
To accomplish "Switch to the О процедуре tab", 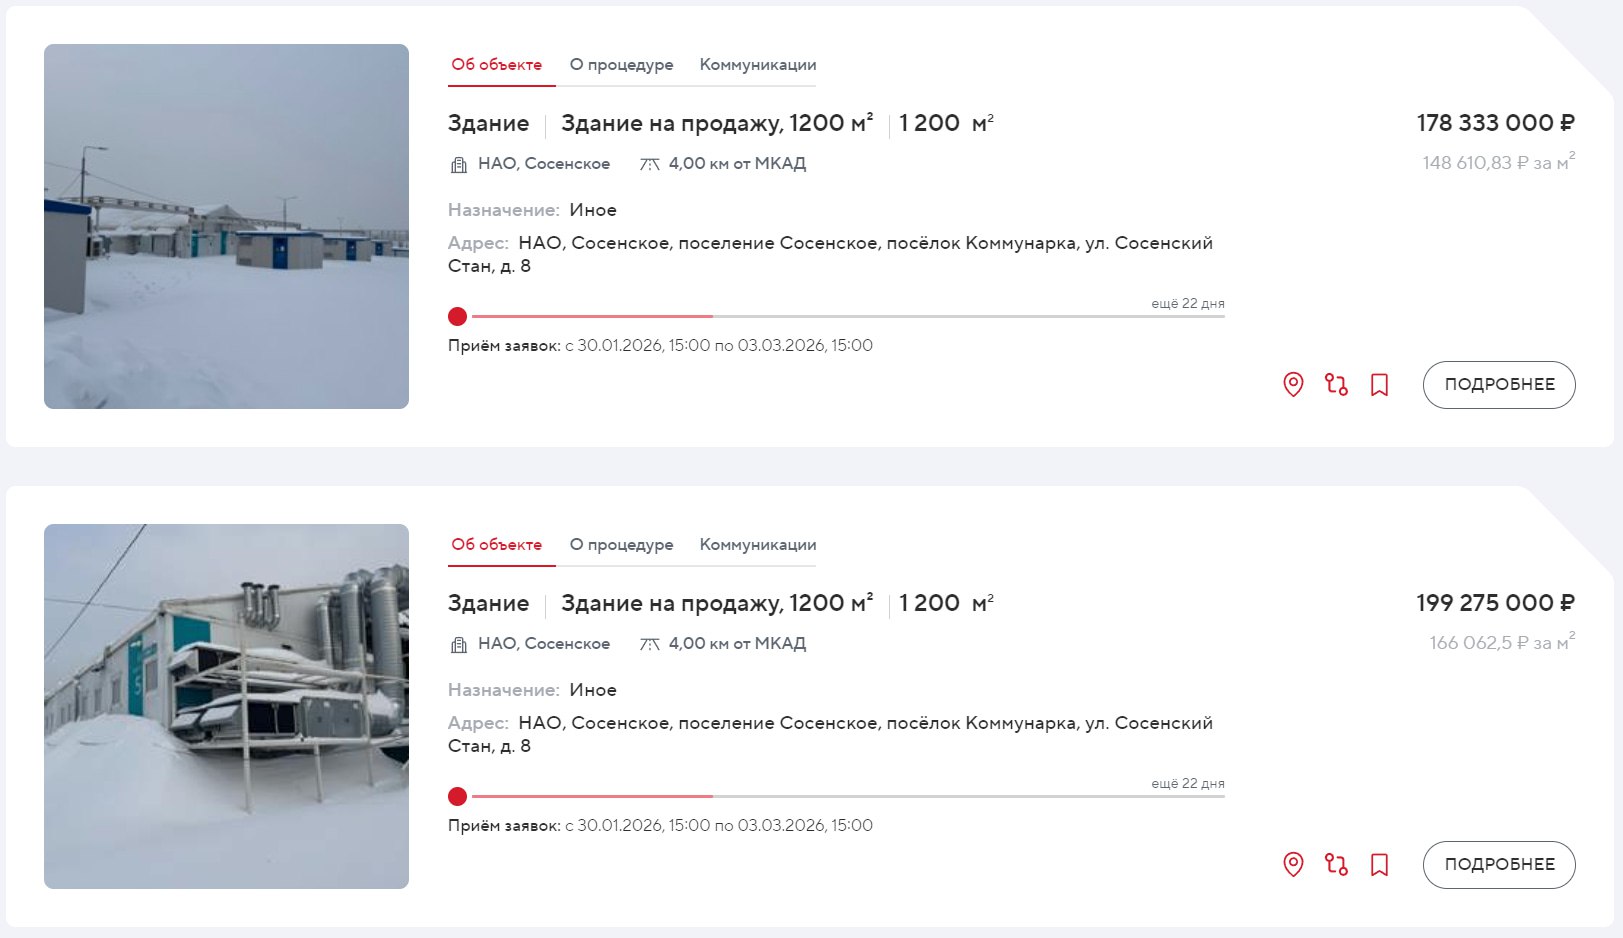I will (621, 64).
